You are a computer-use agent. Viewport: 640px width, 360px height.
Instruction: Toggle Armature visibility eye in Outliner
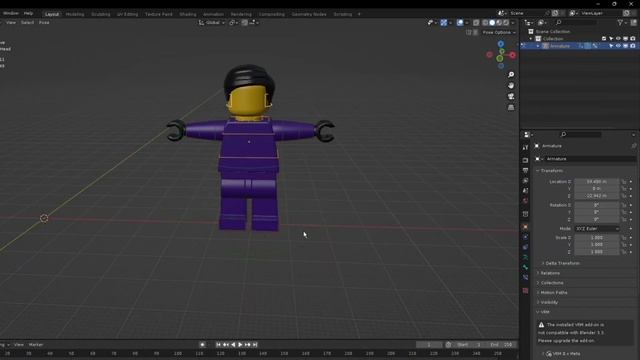click(618, 46)
